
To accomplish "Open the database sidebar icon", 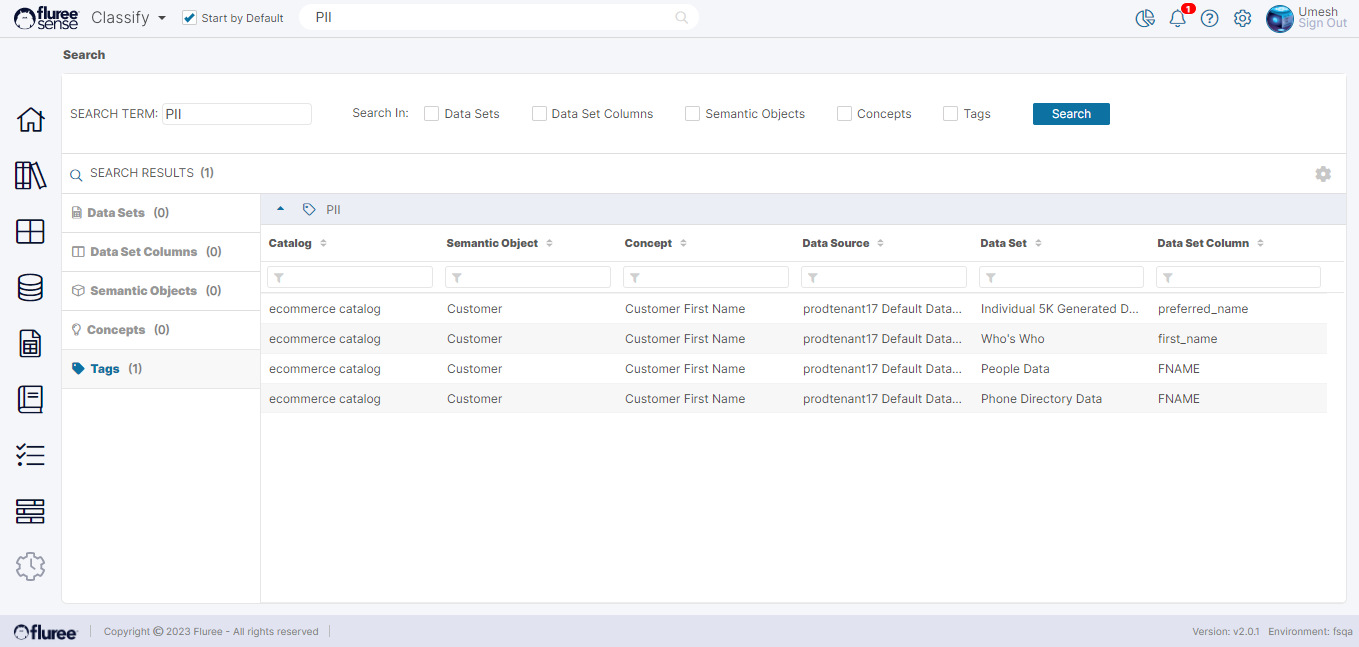I will (30, 288).
